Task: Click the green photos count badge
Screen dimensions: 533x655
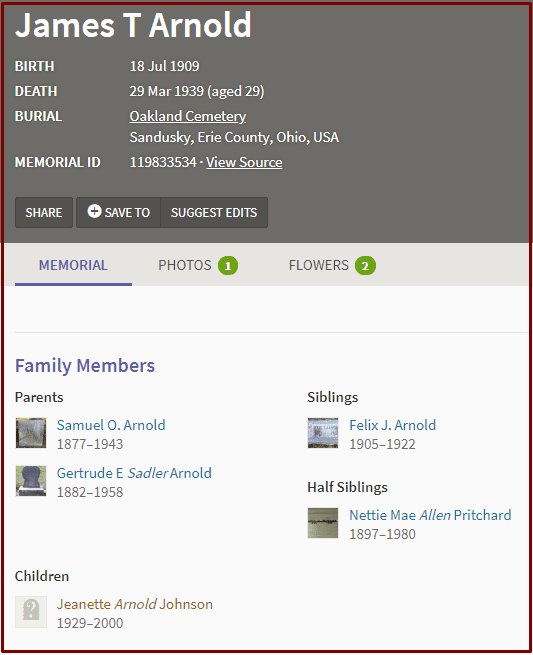Action: pos(228,266)
